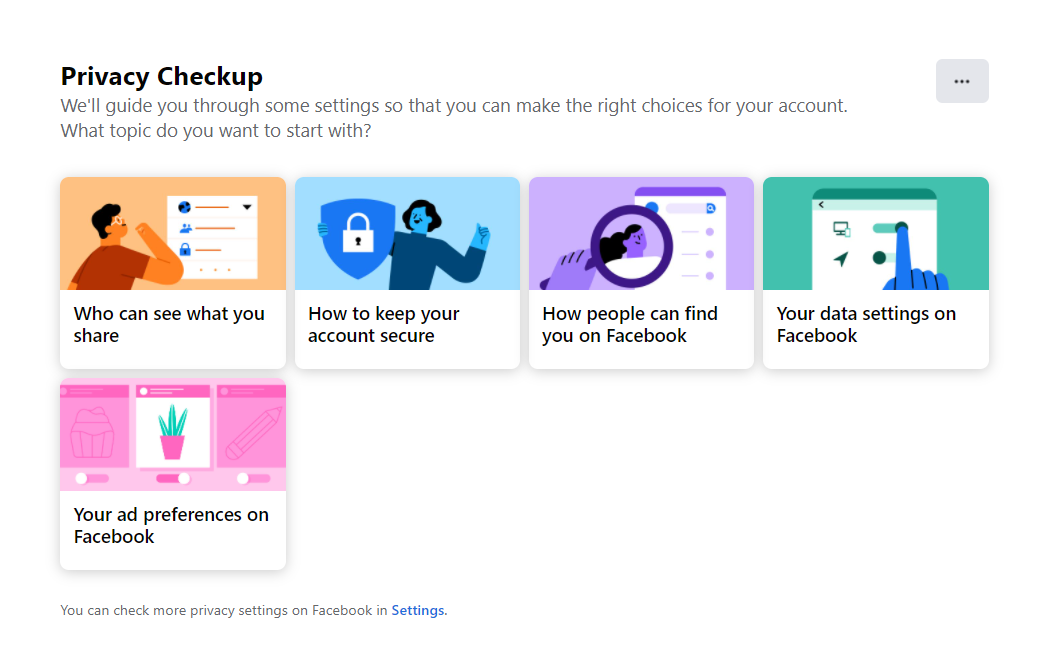
Task: Click the potted plant ad image
Action: (172, 430)
